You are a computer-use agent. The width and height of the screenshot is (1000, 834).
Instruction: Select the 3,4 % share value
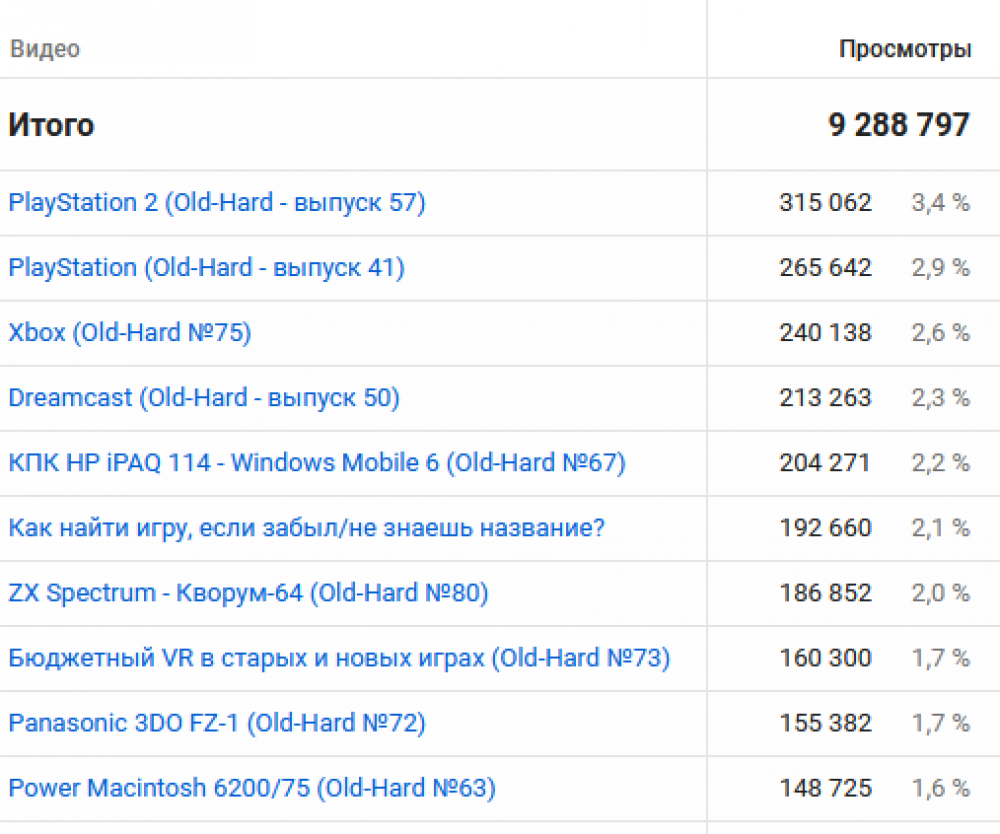[940, 203]
